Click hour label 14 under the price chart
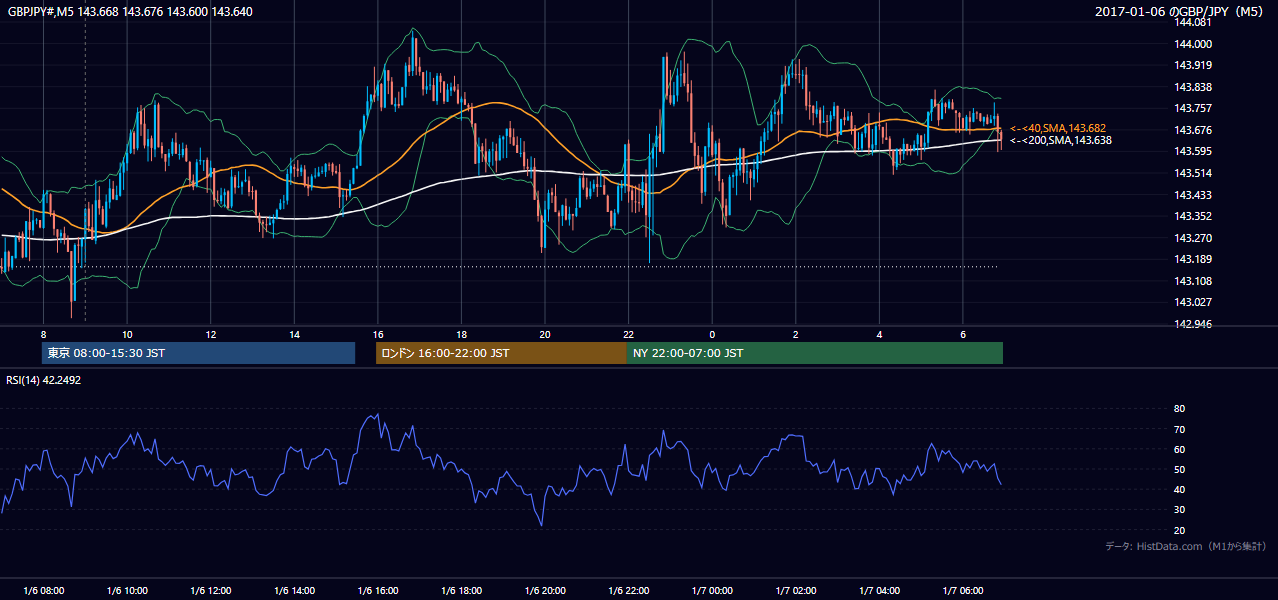Viewport: 1278px width, 600px height. click(294, 334)
